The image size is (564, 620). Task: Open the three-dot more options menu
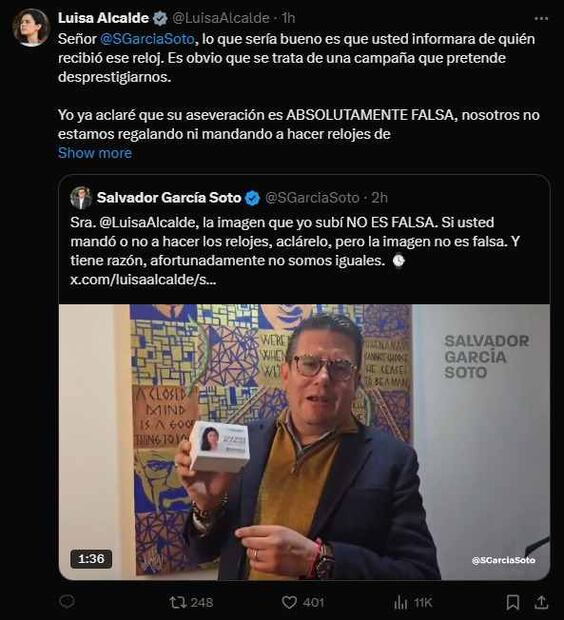click(x=541, y=18)
